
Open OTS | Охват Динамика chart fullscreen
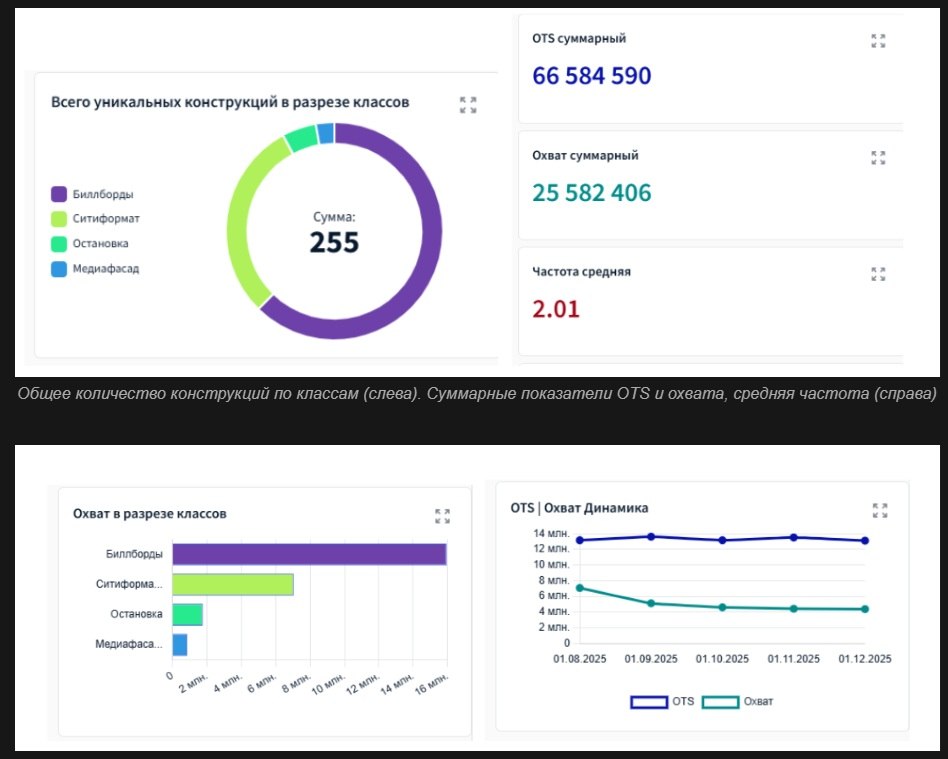point(880,510)
